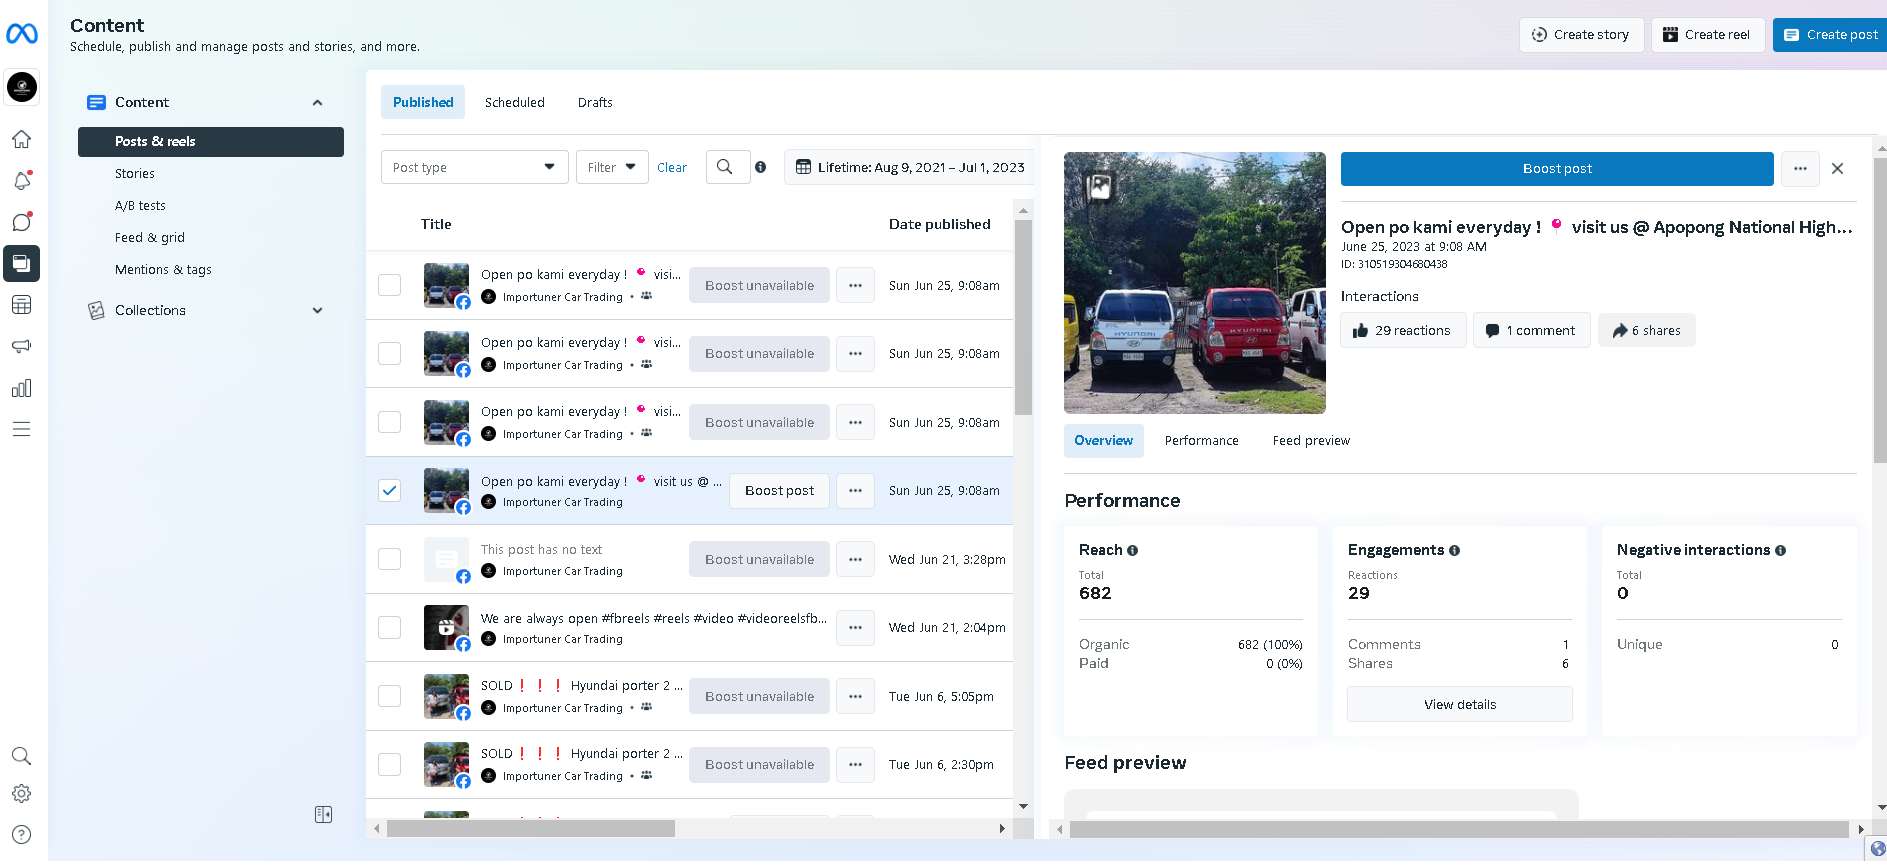Image resolution: width=1887 pixels, height=867 pixels.
Task: Show Negative interactions info icon
Action: point(1781,551)
